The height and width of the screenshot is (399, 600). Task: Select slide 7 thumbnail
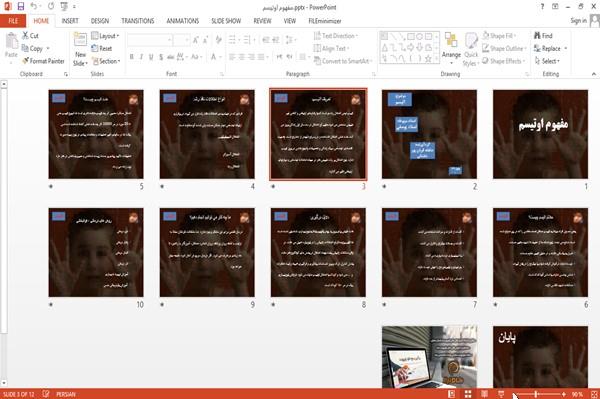pos(429,252)
